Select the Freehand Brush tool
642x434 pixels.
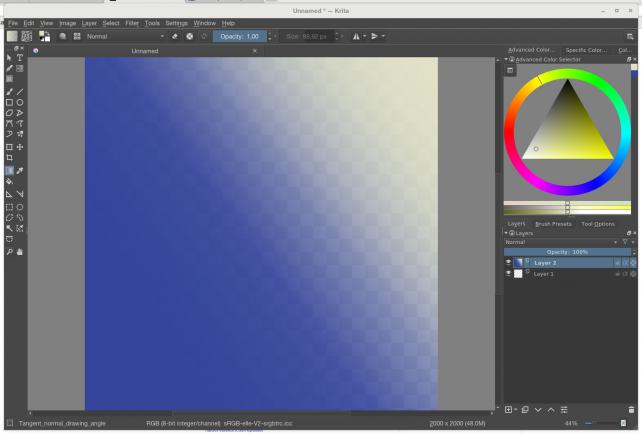click(9, 91)
